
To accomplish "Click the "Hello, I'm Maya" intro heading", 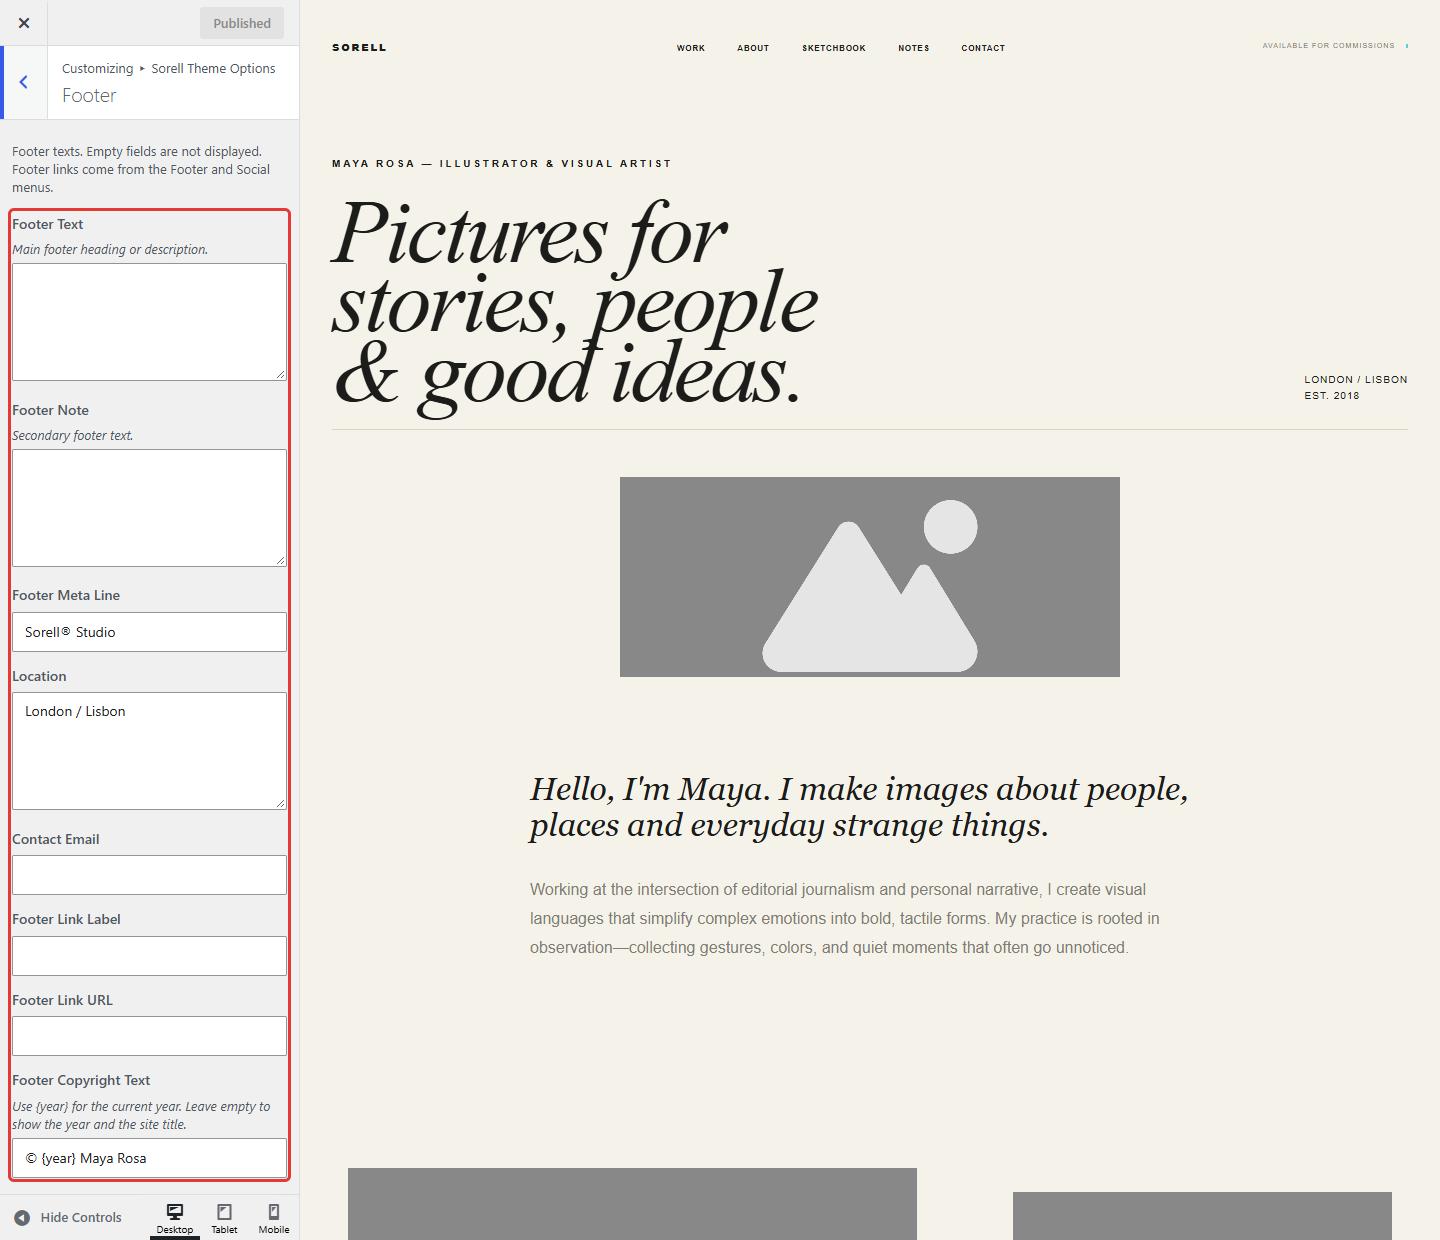I will click(859, 807).
